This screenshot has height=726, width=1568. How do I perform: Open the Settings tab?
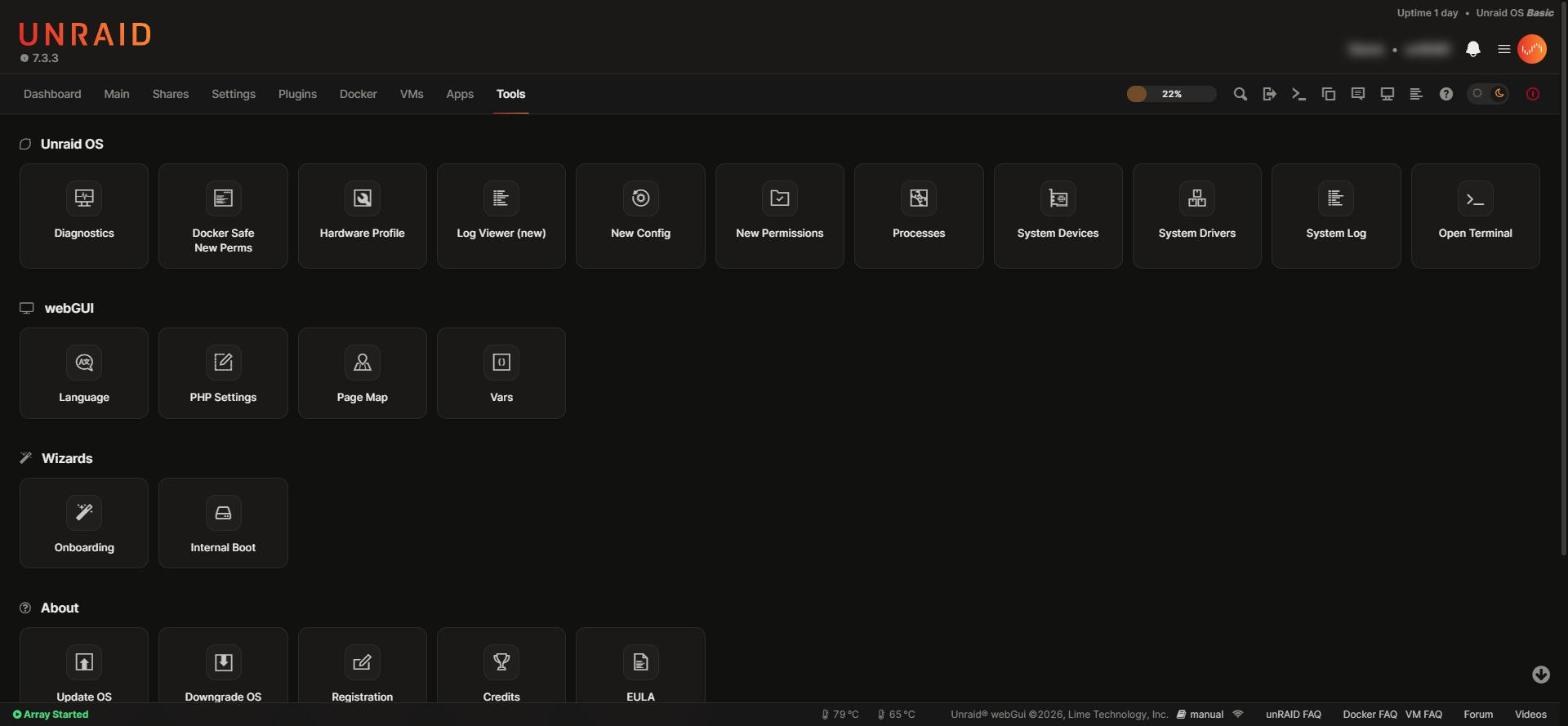[233, 94]
